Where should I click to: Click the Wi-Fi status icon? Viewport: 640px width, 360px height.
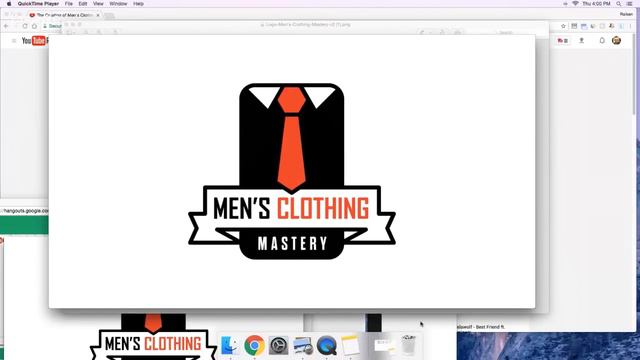[x=575, y=4]
